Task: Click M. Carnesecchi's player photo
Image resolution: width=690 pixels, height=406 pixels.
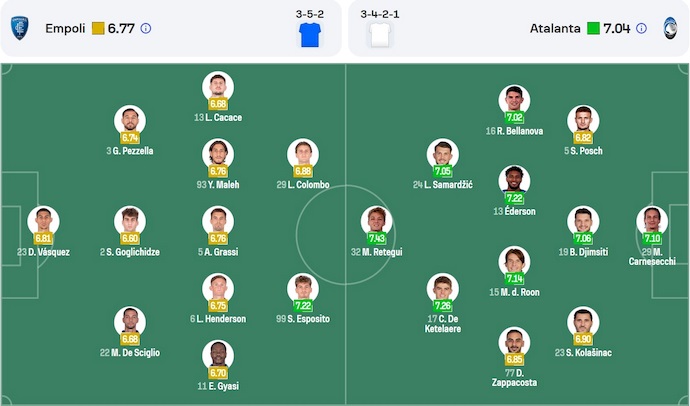Action: (652, 220)
